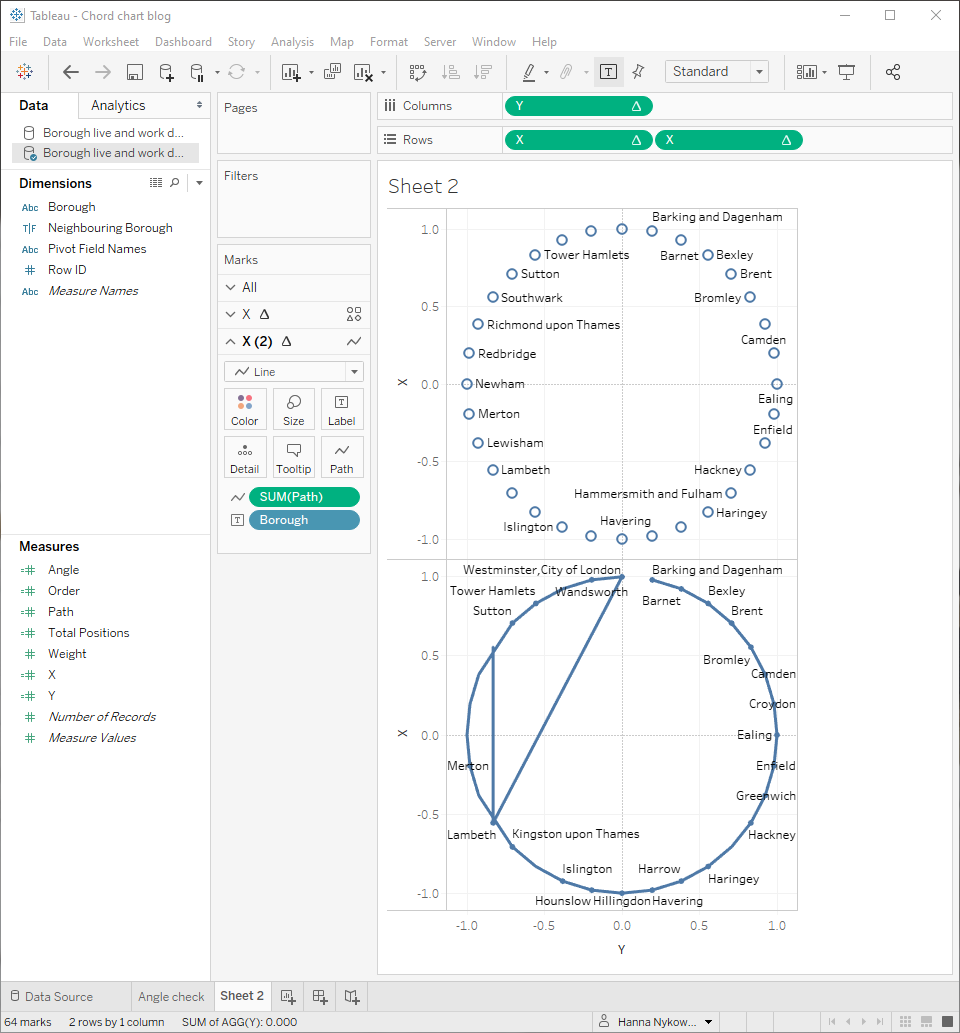
Task: Click the Fix Axes pin icon
Action: (638, 72)
